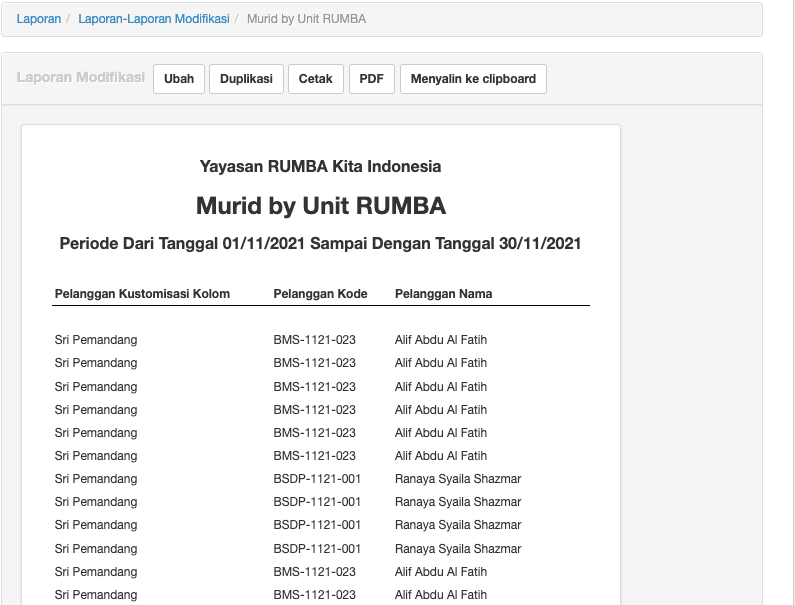Viewport: 795px width, 605px height.
Task: Click Murid by Unit RUMBA breadcrumb text
Action: tap(306, 19)
